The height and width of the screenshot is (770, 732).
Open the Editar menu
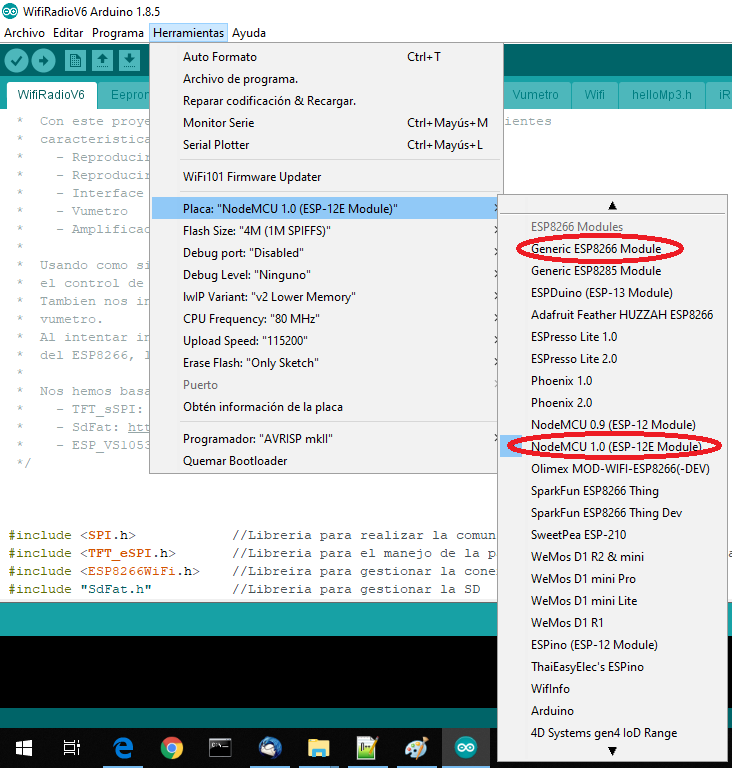tap(68, 33)
